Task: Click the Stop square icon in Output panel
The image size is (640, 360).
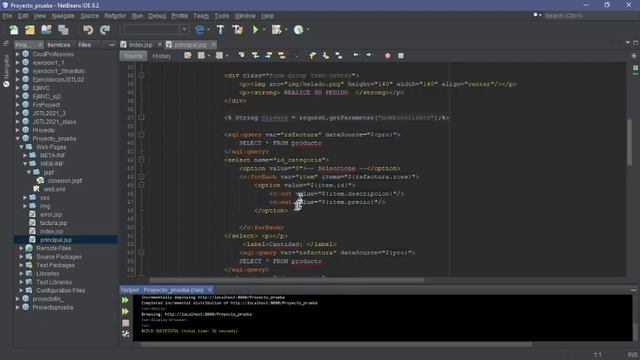Action: (x=125, y=323)
